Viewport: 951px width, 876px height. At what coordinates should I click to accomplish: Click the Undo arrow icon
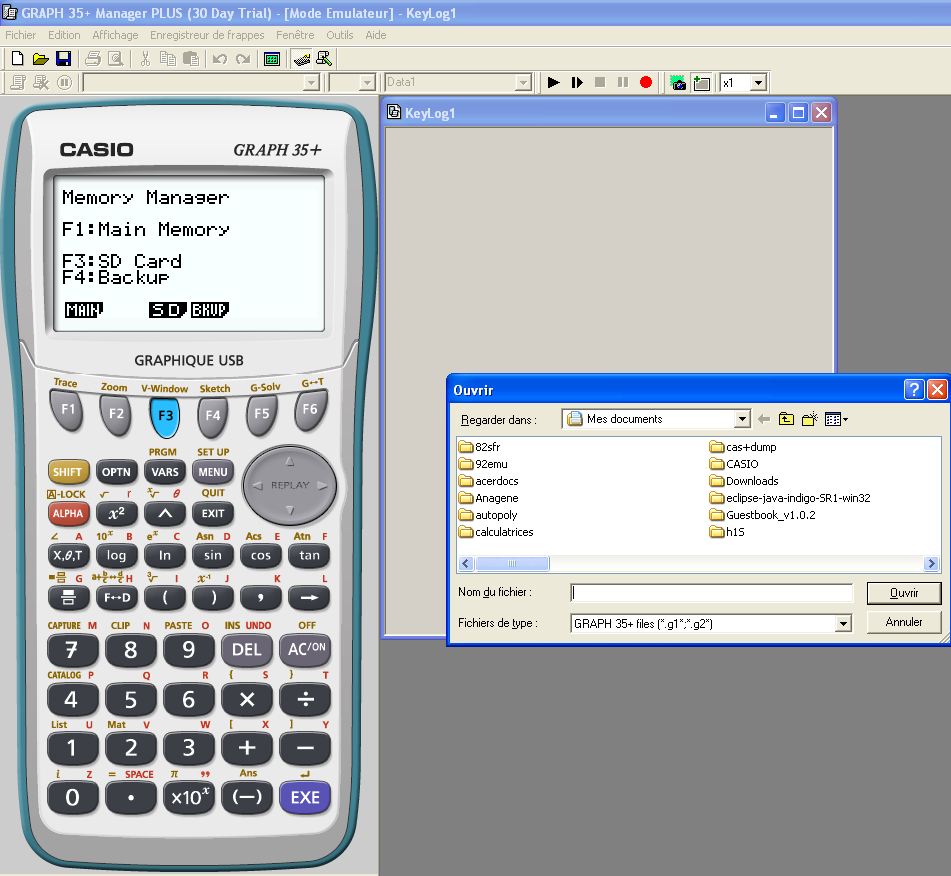click(x=220, y=59)
